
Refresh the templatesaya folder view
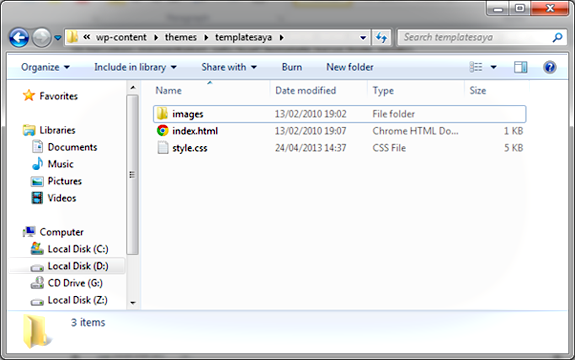[x=382, y=37]
